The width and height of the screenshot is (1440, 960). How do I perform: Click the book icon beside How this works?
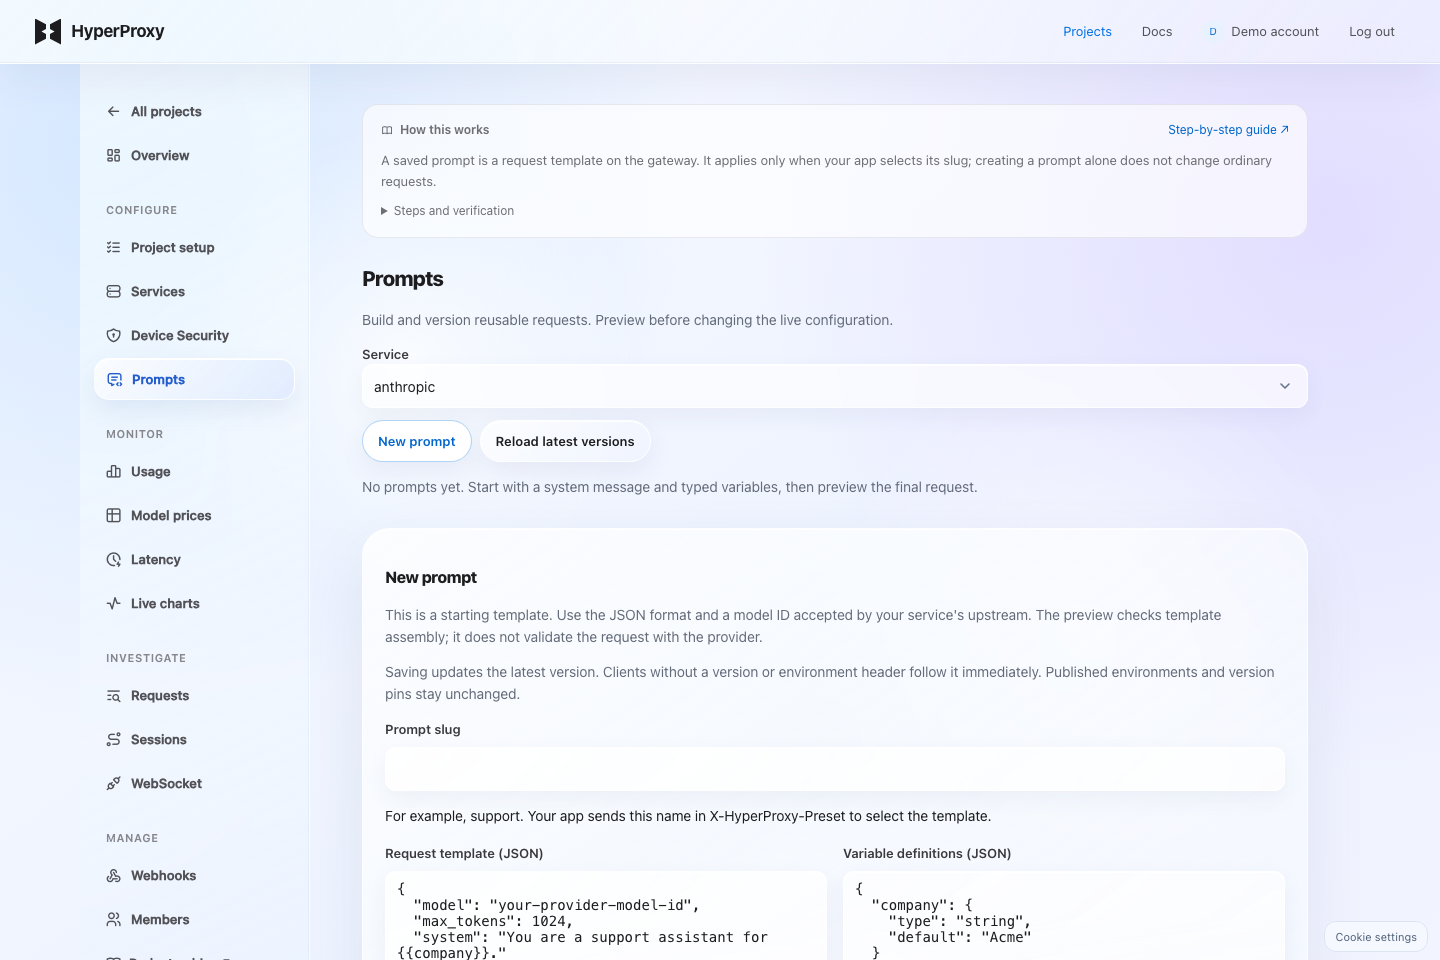(x=387, y=130)
